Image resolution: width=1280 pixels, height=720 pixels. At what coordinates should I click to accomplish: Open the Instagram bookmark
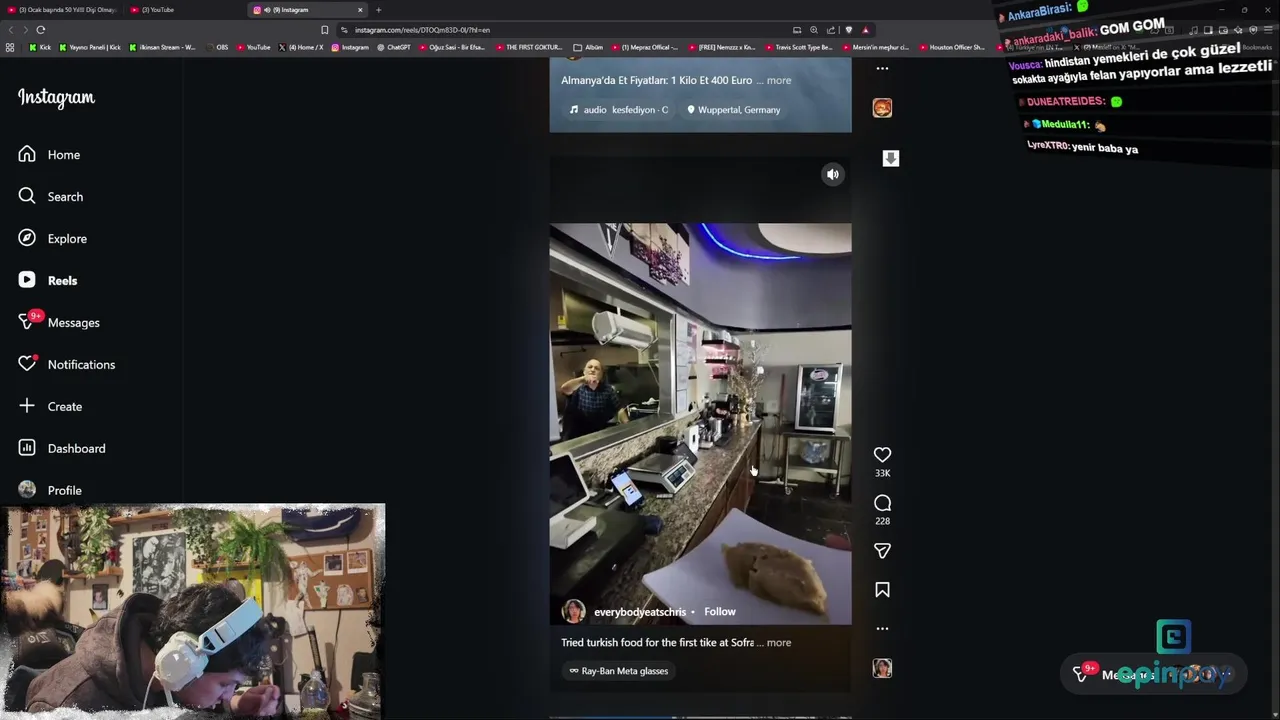coord(349,47)
